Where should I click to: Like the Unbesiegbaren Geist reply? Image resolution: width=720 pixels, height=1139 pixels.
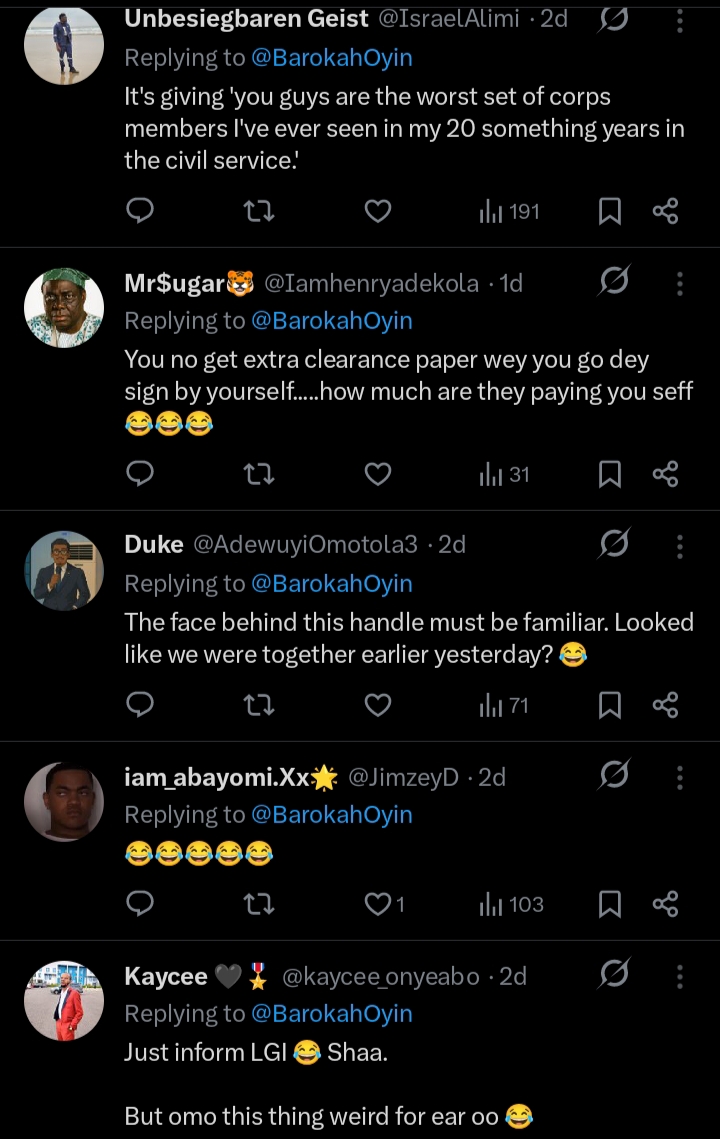377,211
